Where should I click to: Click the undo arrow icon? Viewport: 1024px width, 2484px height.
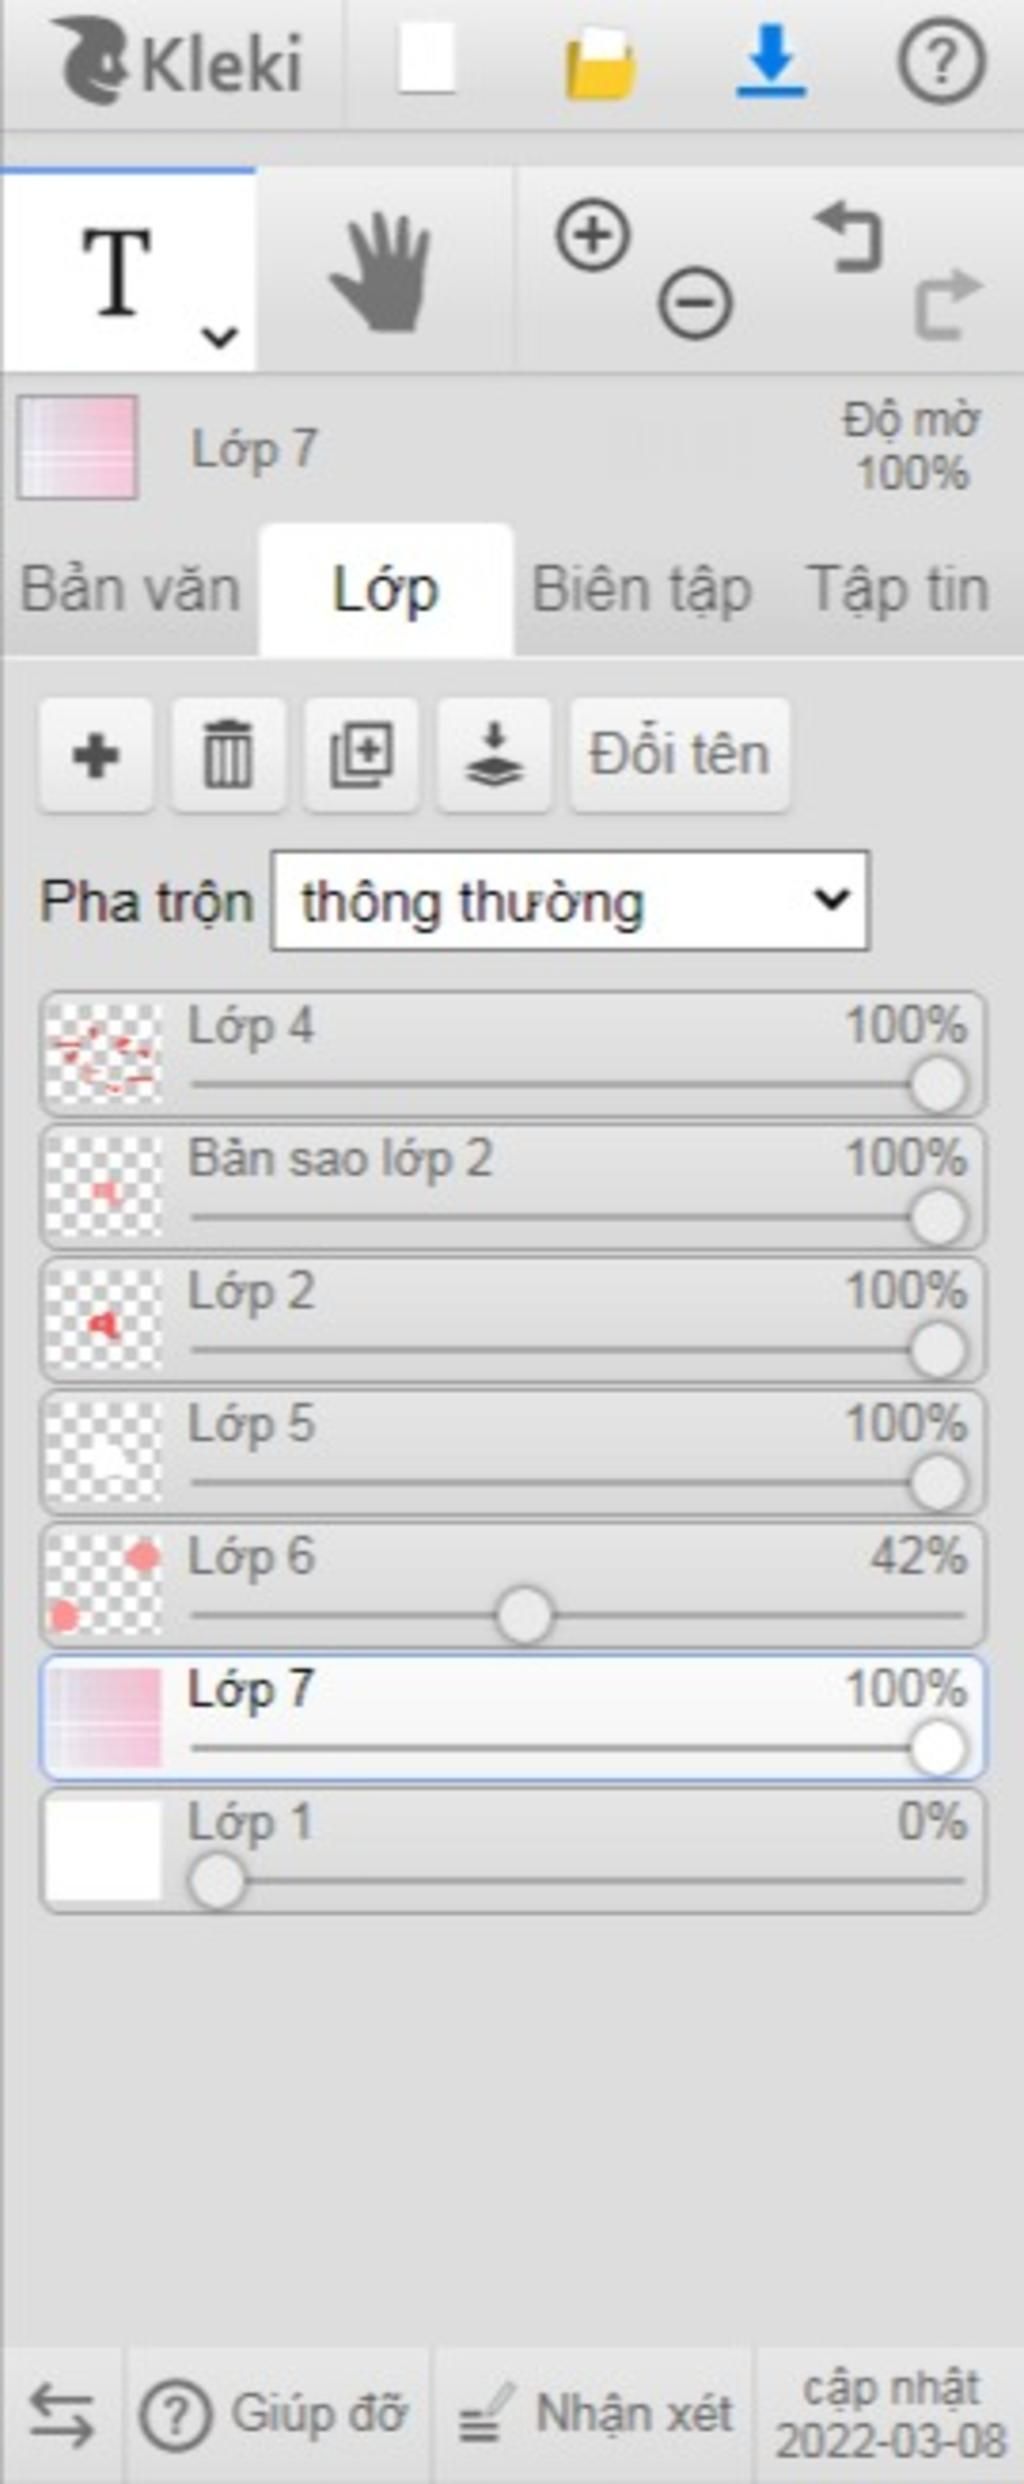click(849, 238)
